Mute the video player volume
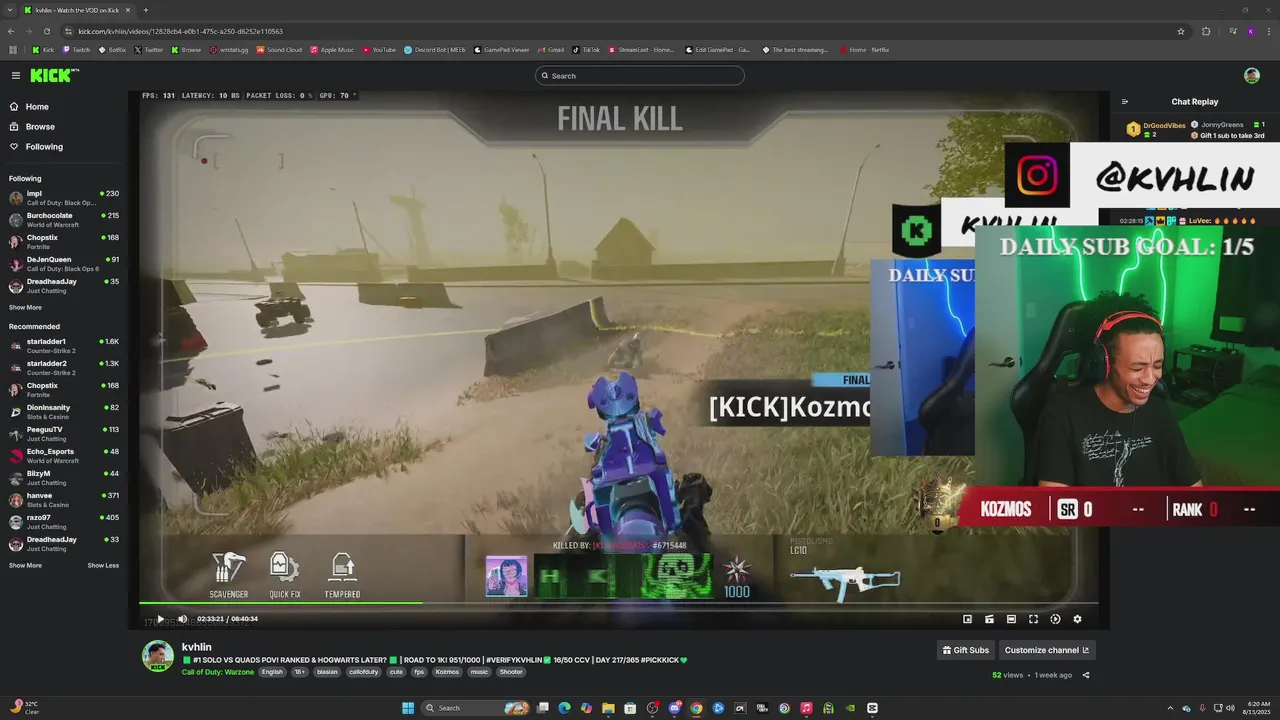The image size is (1280, 720). click(182, 619)
